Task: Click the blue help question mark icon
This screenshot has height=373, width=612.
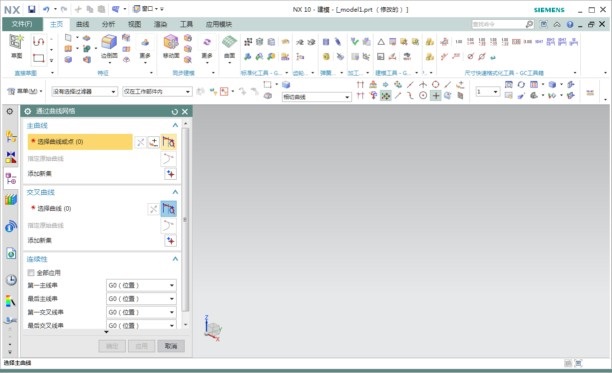Action: click(x=570, y=24)
